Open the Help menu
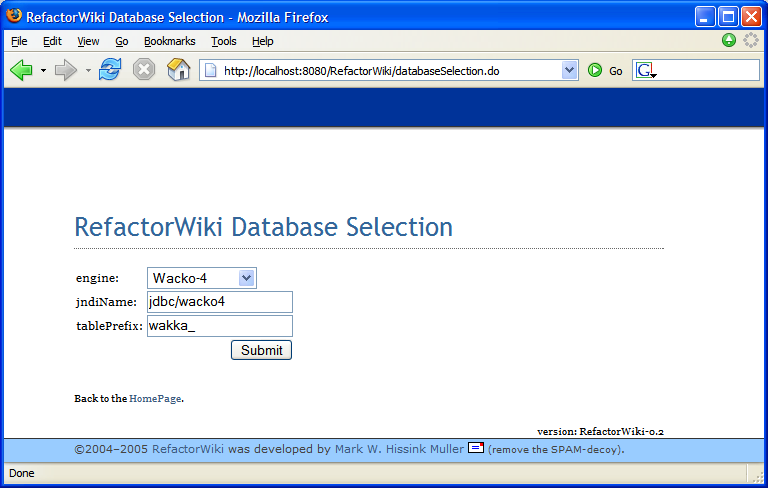Screen dimensions: 768x488 point(263,41)
